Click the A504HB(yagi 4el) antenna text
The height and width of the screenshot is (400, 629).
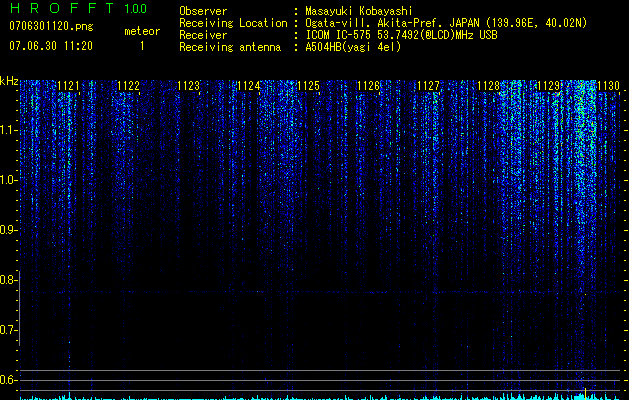(x=353, y=47)
